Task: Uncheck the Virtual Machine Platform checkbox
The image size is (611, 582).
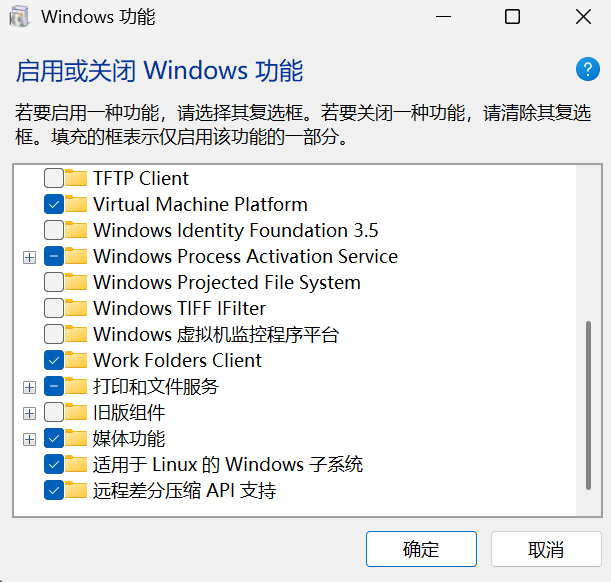Action: click(54, 204)
